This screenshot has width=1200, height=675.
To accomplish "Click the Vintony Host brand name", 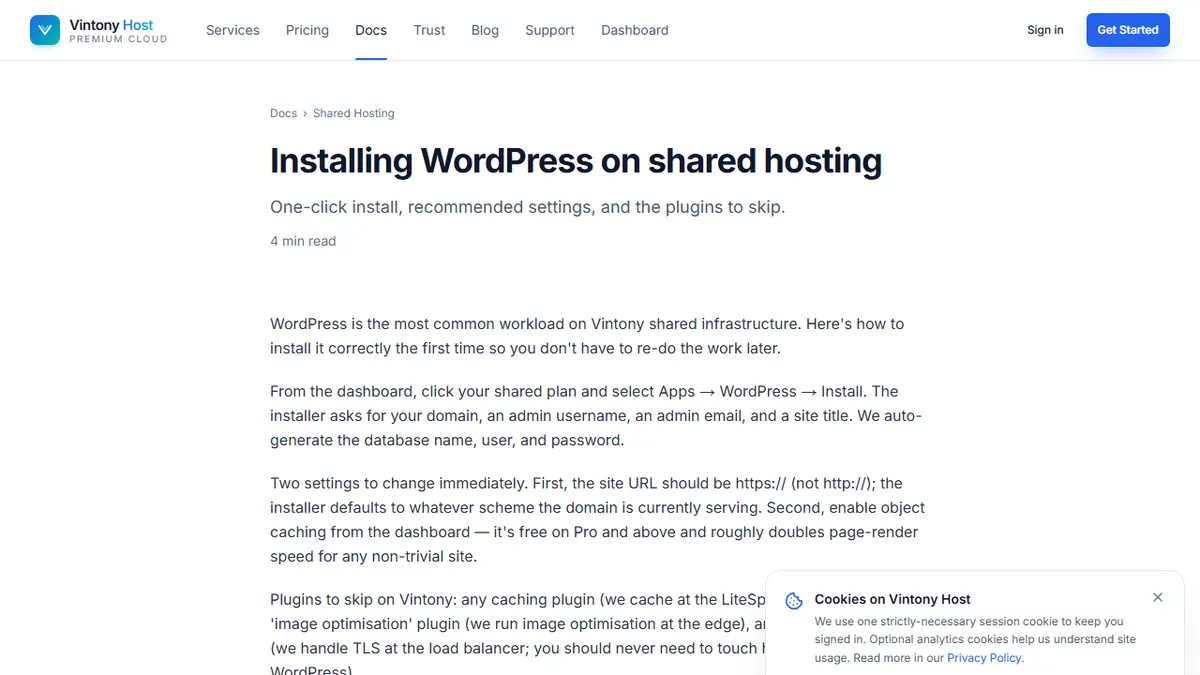I will [111, 24].
